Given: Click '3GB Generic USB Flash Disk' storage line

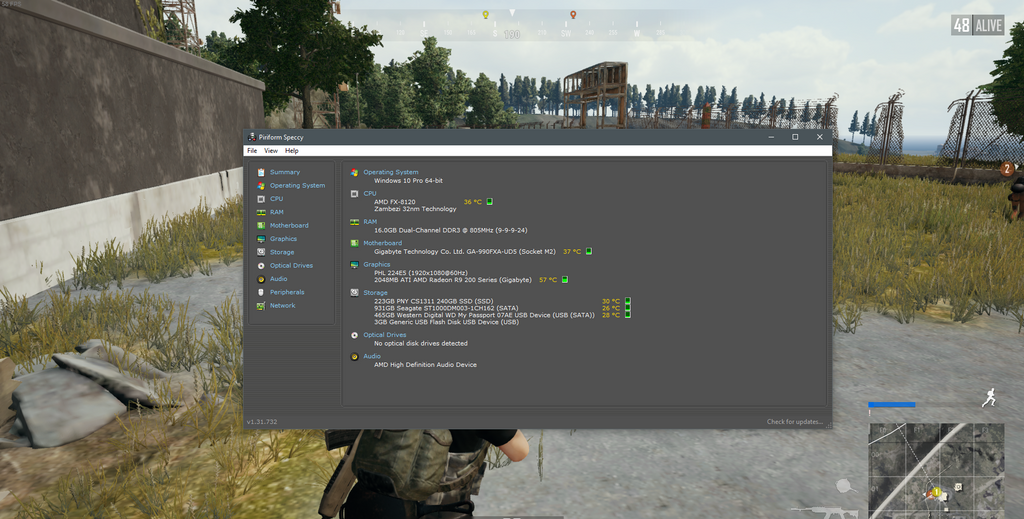Looking at the screenshot, I should click(x=447, y=322).
